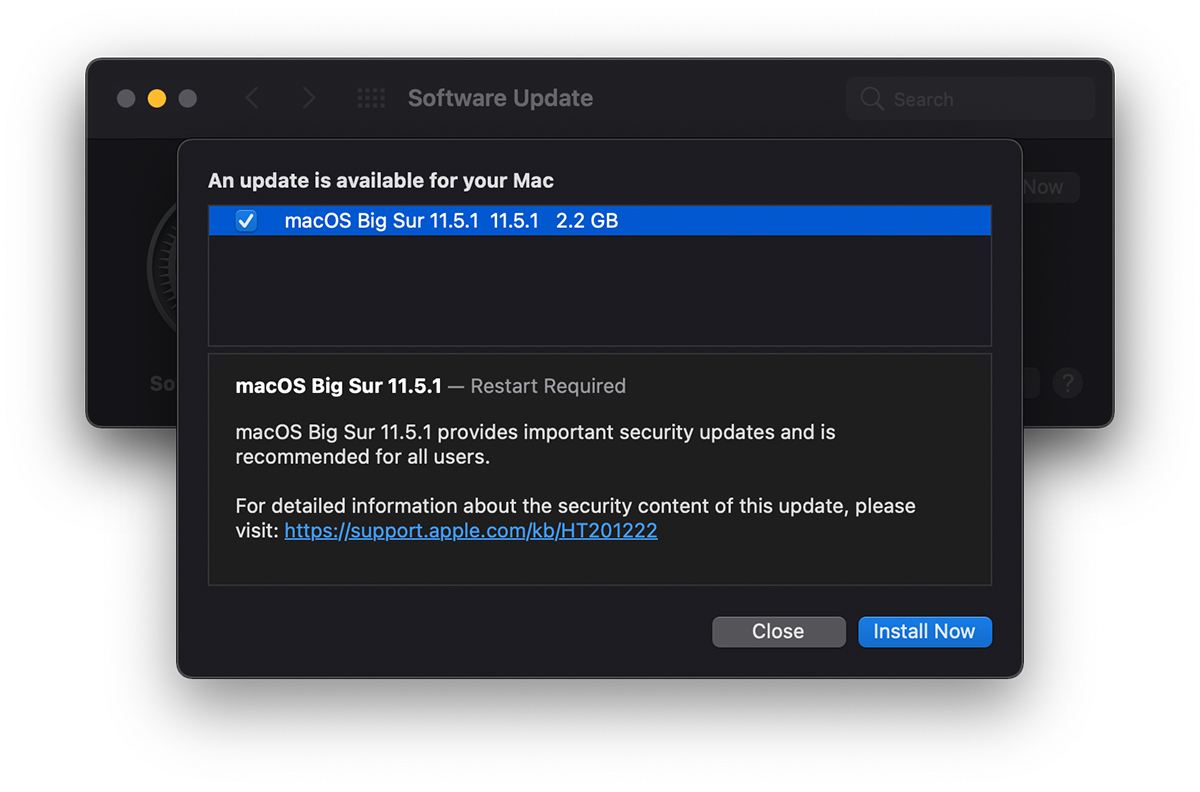Minimize window using the yellow button
1200x792 pixels.
(157, 98)
